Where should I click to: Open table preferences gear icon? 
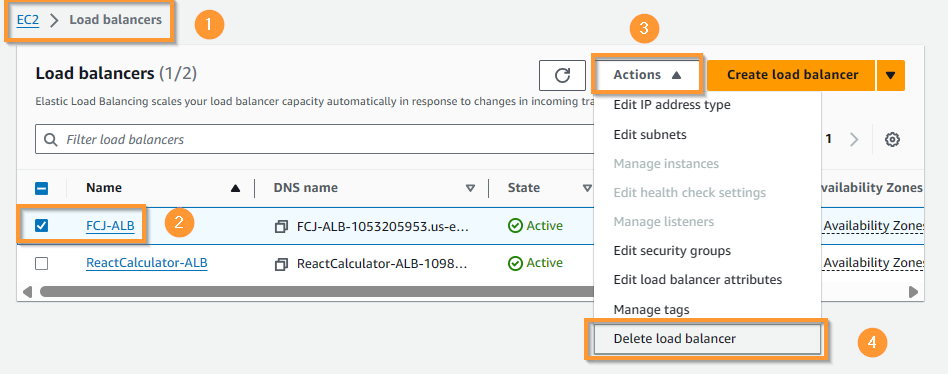pyautogui.click(x=892, y=140)
